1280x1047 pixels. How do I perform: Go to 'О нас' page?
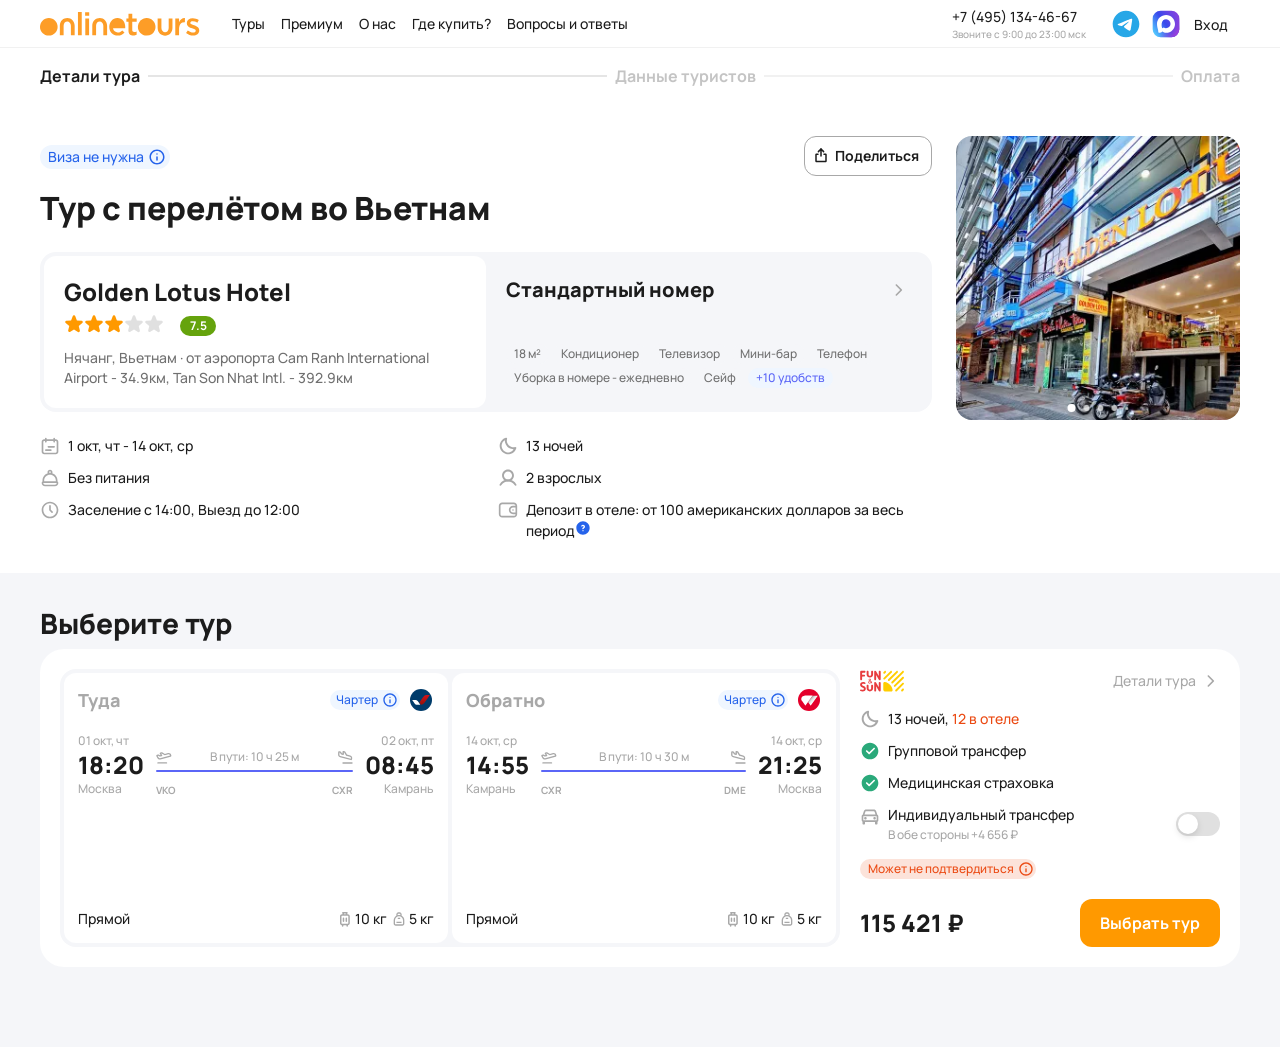tap(377, 24)
